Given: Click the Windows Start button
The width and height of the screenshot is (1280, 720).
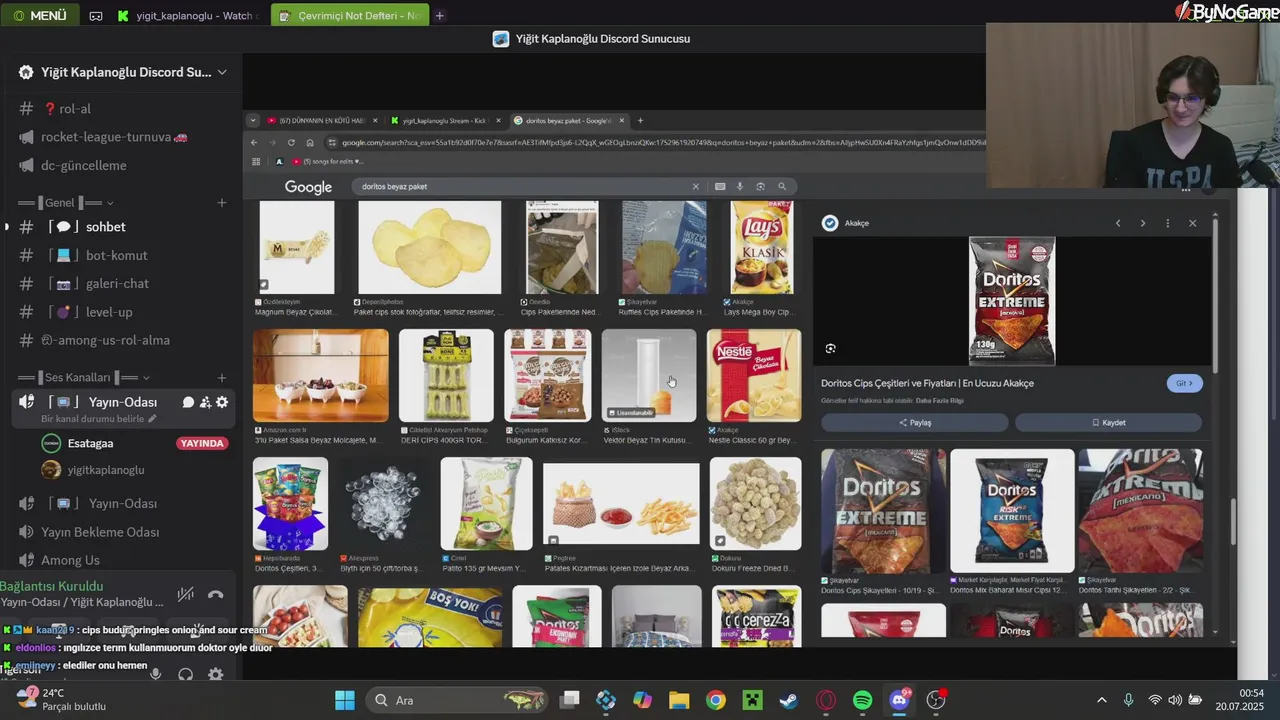Looking at the screenshot, I should [x=345, y=700].
